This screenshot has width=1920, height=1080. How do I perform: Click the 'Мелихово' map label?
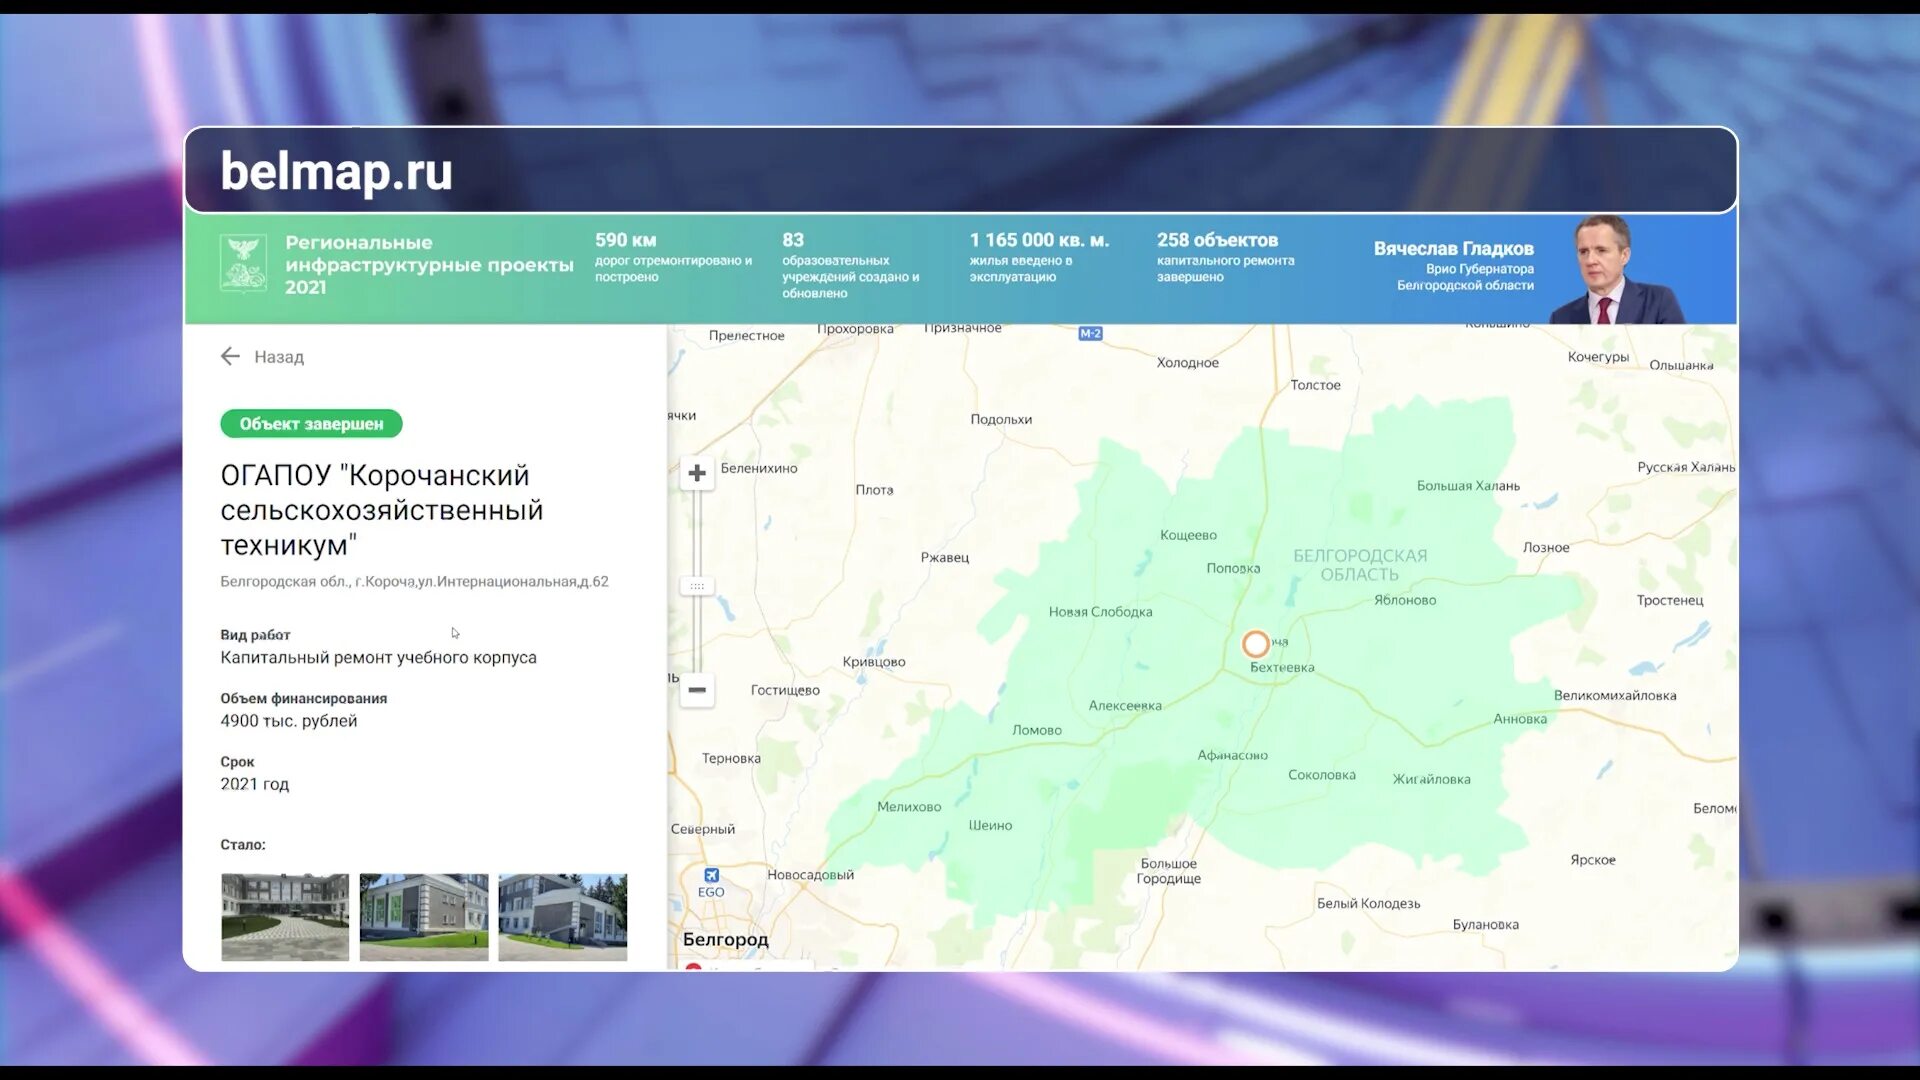(x=909, y=807)
